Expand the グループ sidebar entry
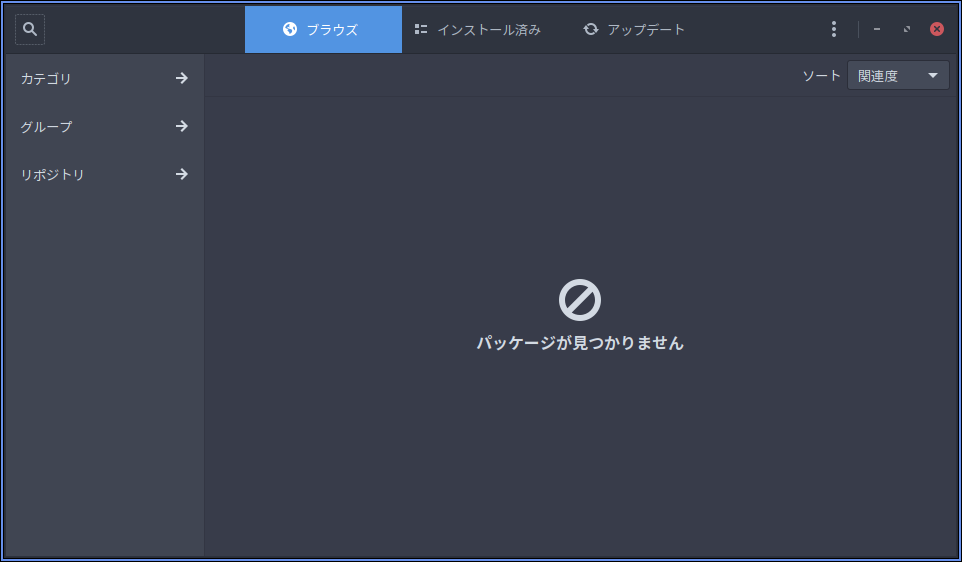This screenshot has width=962, height=562. coord(104,126)
